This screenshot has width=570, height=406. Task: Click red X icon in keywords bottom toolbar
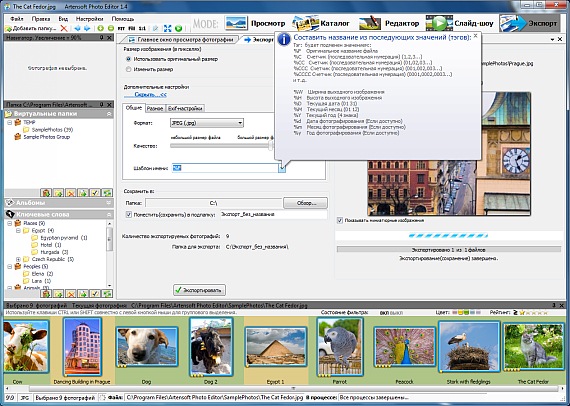(x=71, y=293)
